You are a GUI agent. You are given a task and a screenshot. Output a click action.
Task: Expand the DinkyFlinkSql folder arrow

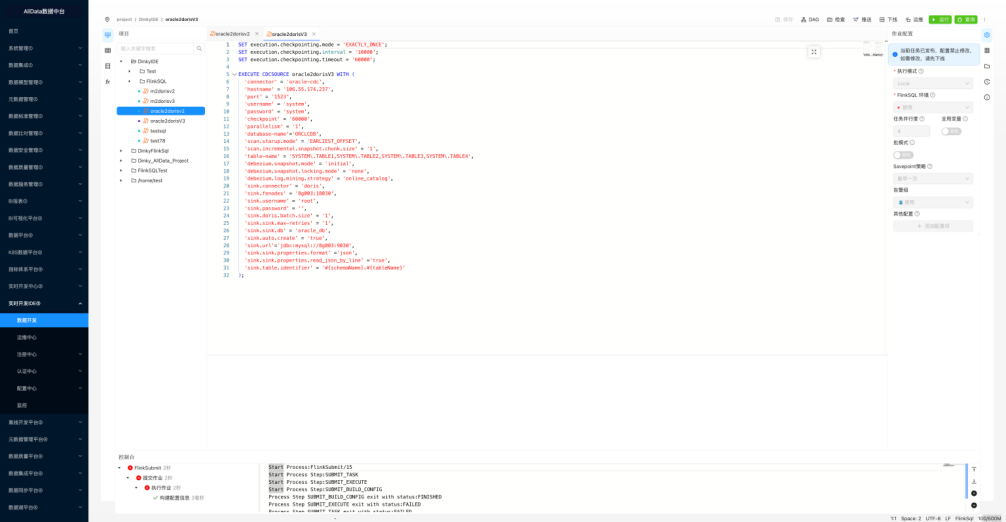tap(121, 151)
